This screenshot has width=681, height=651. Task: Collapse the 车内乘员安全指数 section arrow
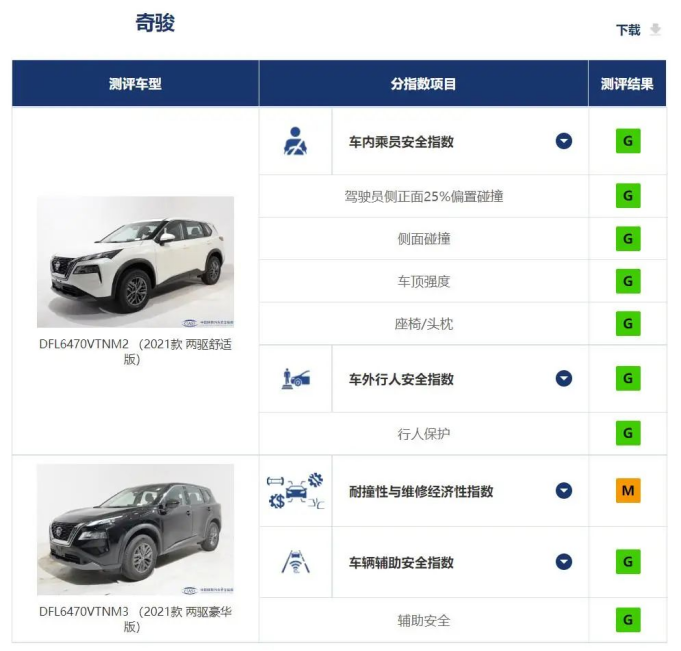point(564,141)
